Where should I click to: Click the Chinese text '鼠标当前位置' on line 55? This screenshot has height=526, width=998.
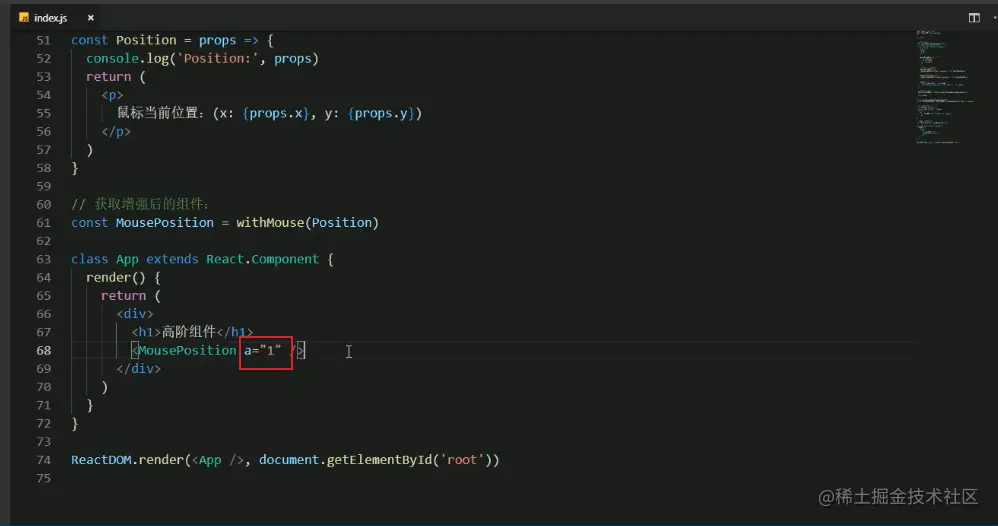pos(157,113)
